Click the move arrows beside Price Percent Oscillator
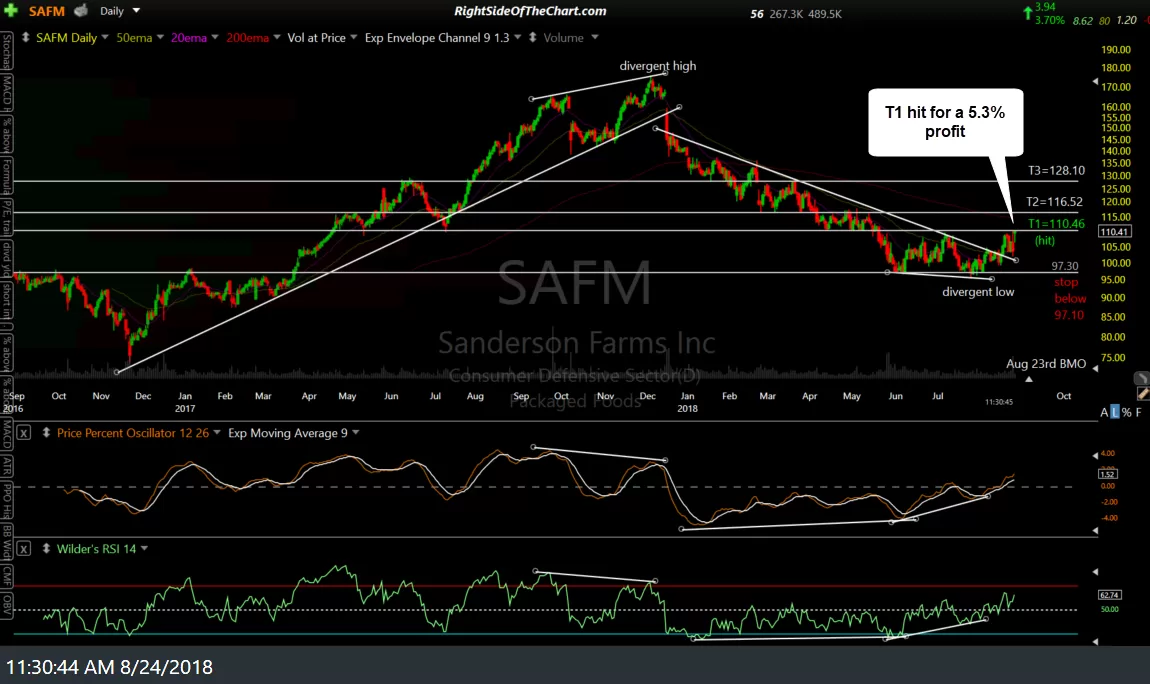Screen dimensions: 1150x684 point(46,433)
